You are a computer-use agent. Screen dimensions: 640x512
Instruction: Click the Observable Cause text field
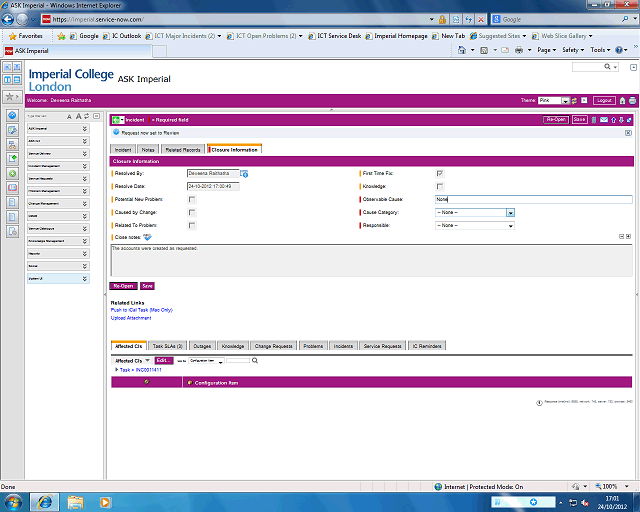tap(532, 199)
